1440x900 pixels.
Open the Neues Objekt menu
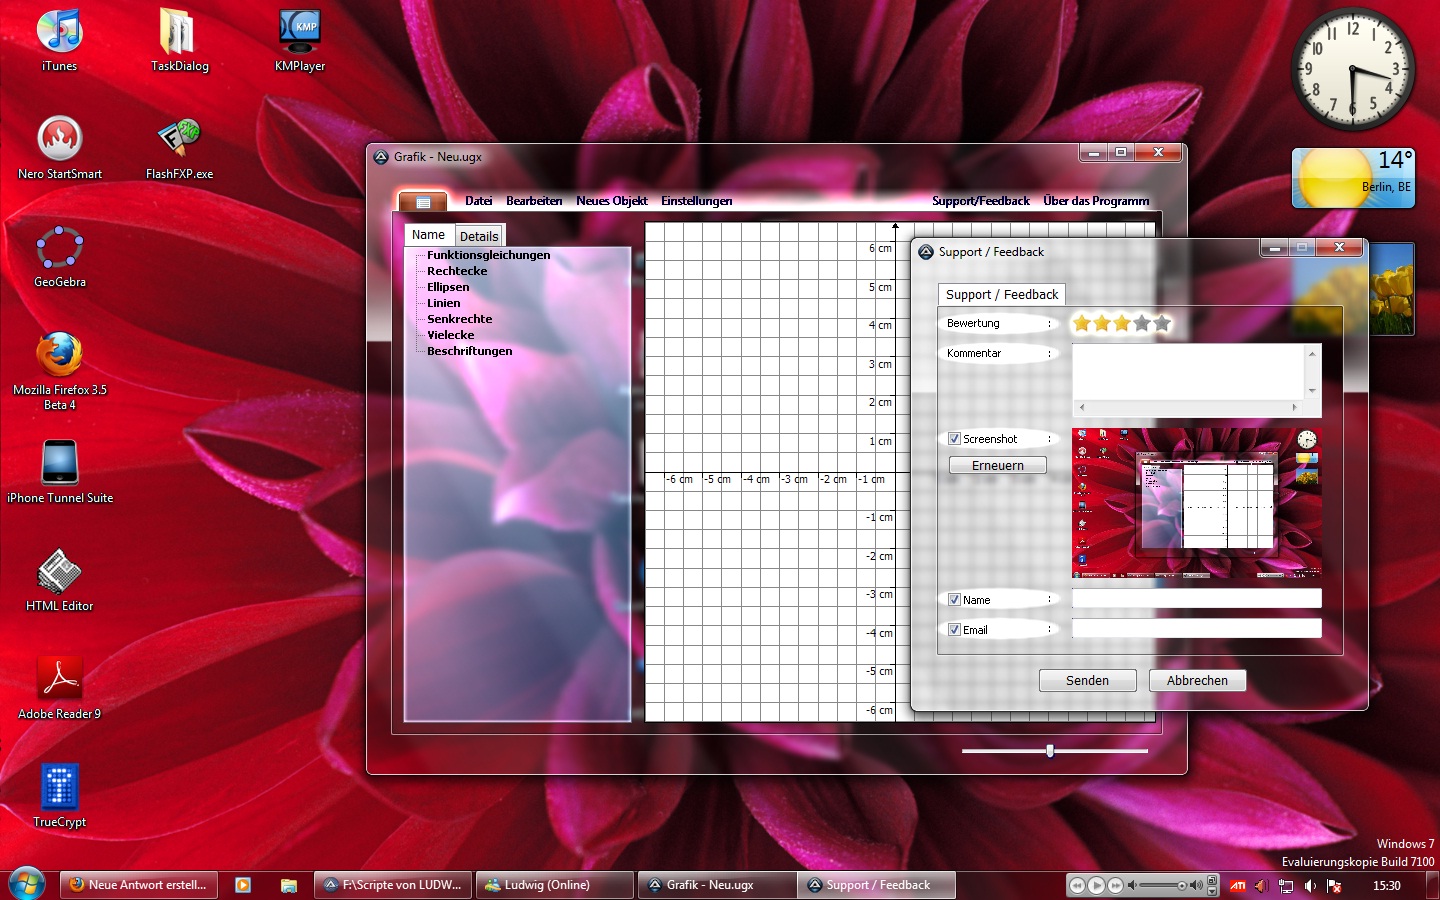[611, 201]
